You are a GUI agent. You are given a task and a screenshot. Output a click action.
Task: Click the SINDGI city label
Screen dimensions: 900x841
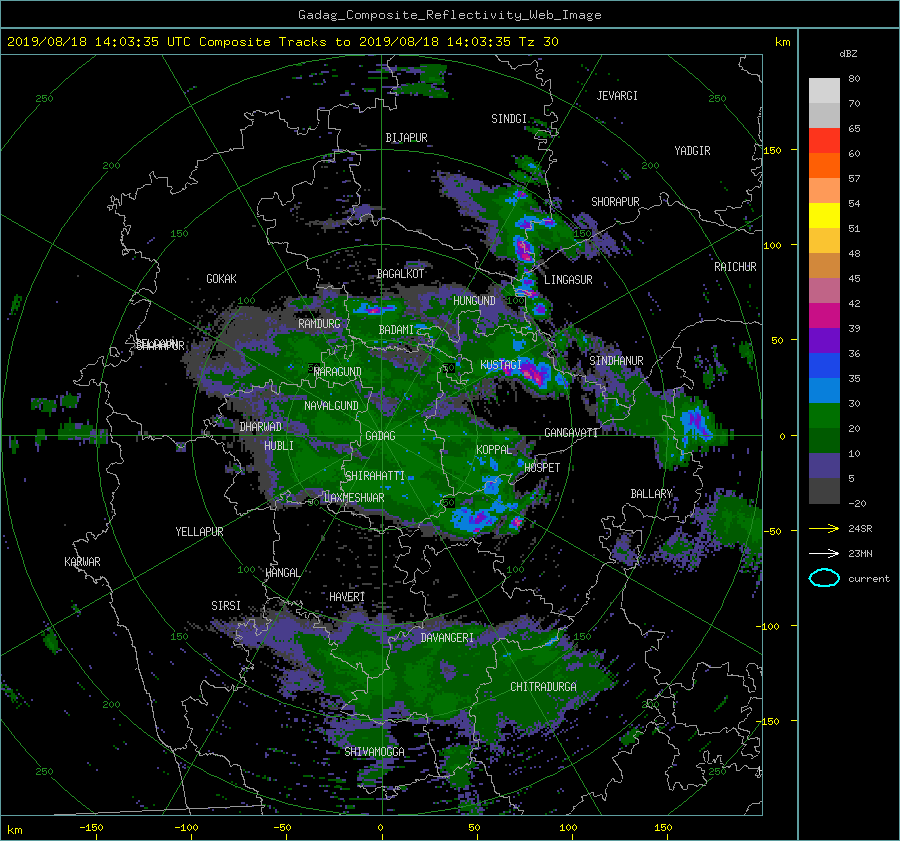point(509,119)
